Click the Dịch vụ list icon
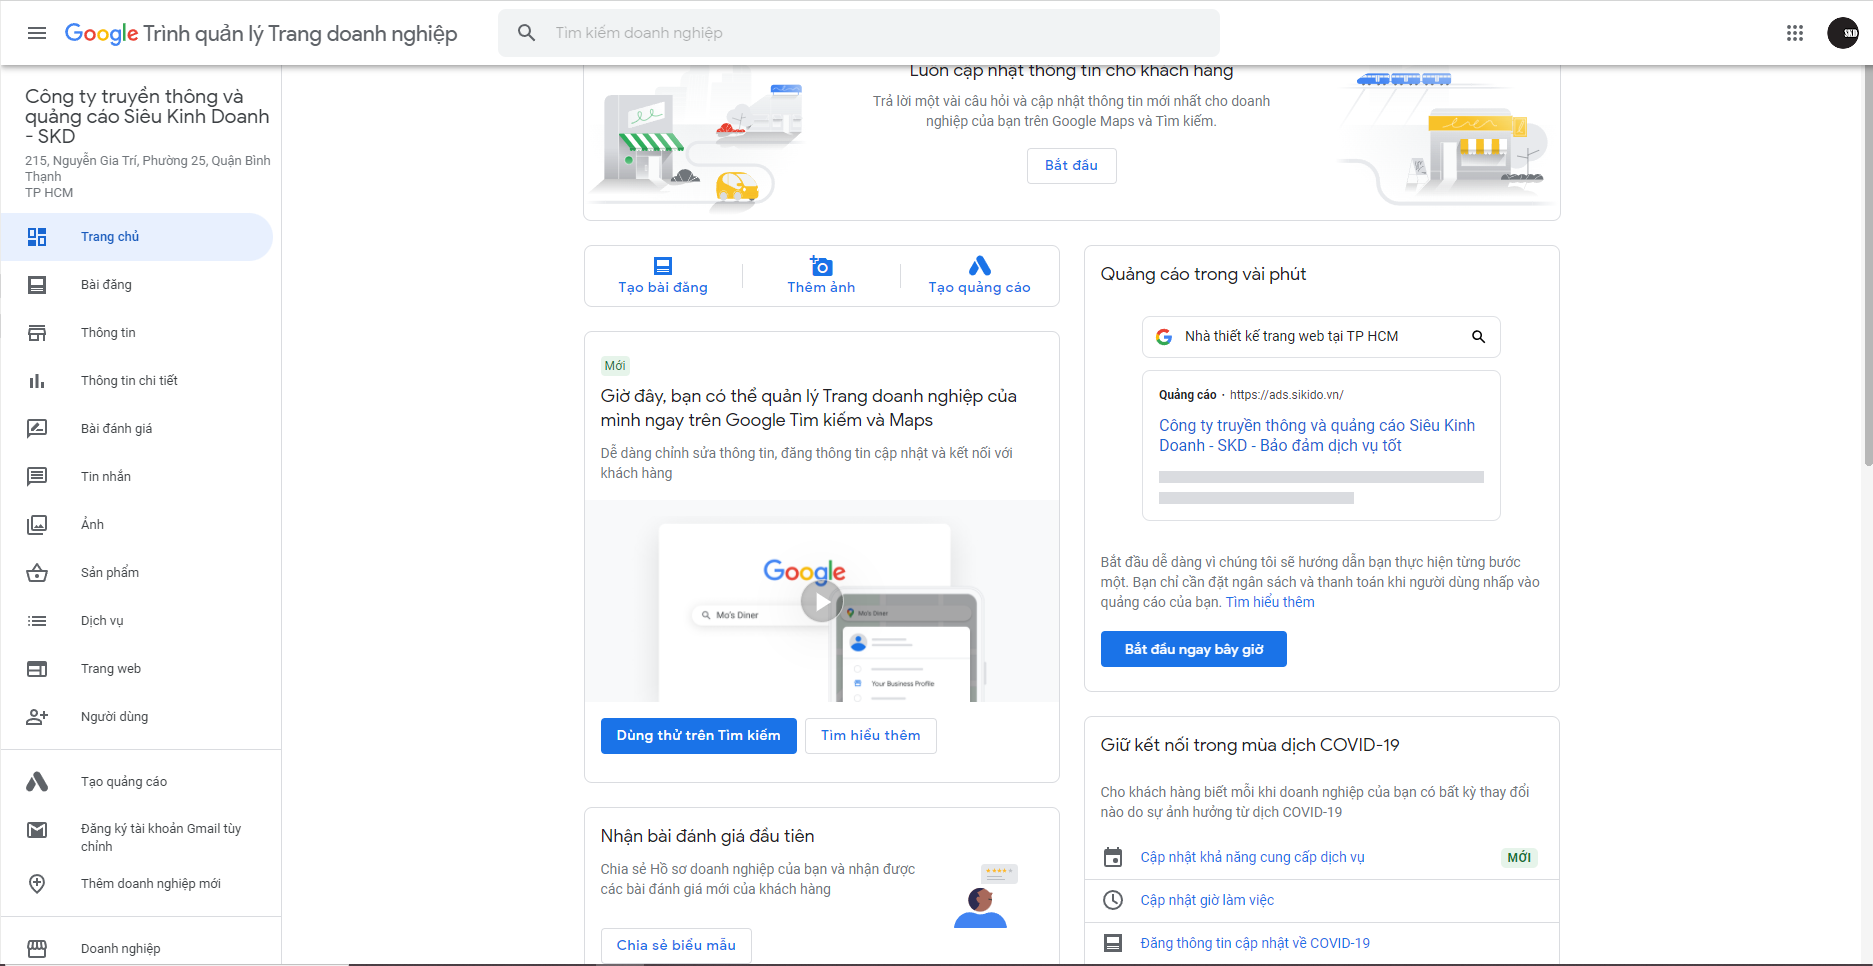This screenshot has height=966, width=1873. pos(37,621)
